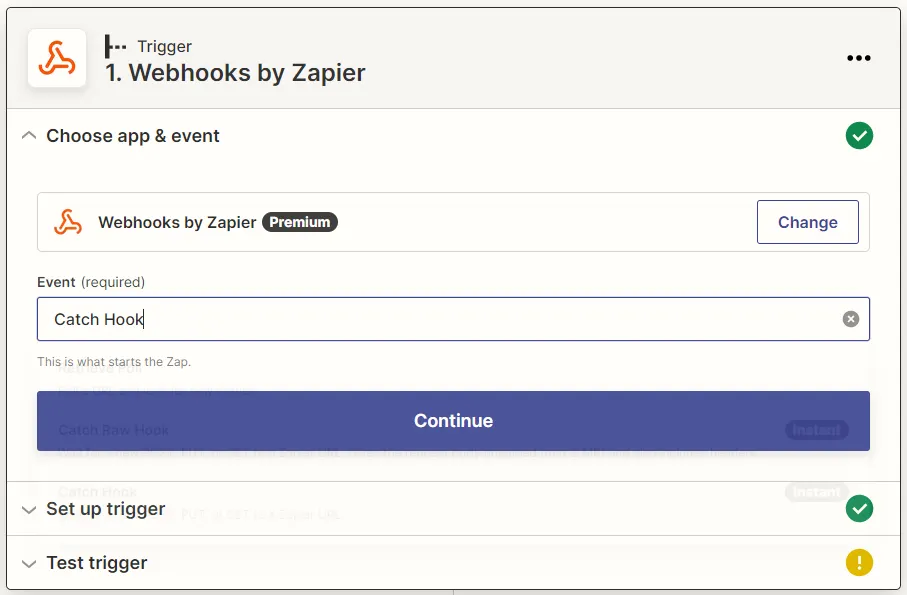Image resolution: width=907 pixels, height=595 pixels.
Task: Select the "Test trigger" section heading
Action: pyautogui.click(x=97, y=563)
